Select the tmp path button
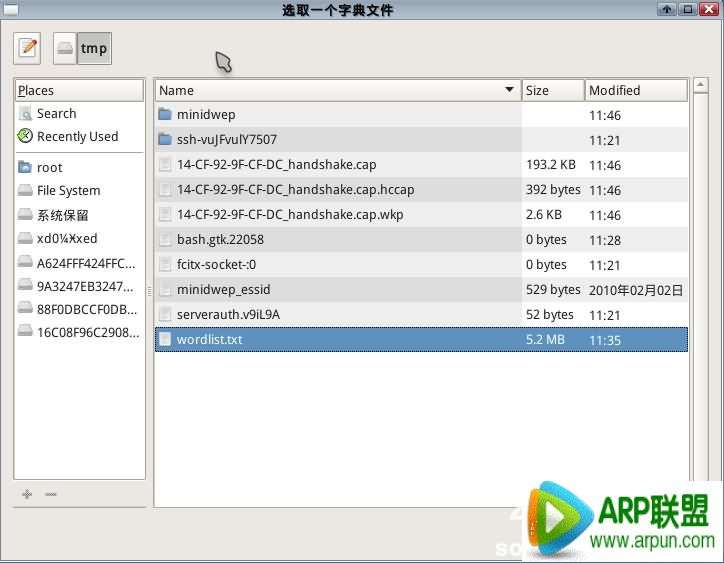The width and height of the screenshot is (724, 563). [x=94, y=48]
